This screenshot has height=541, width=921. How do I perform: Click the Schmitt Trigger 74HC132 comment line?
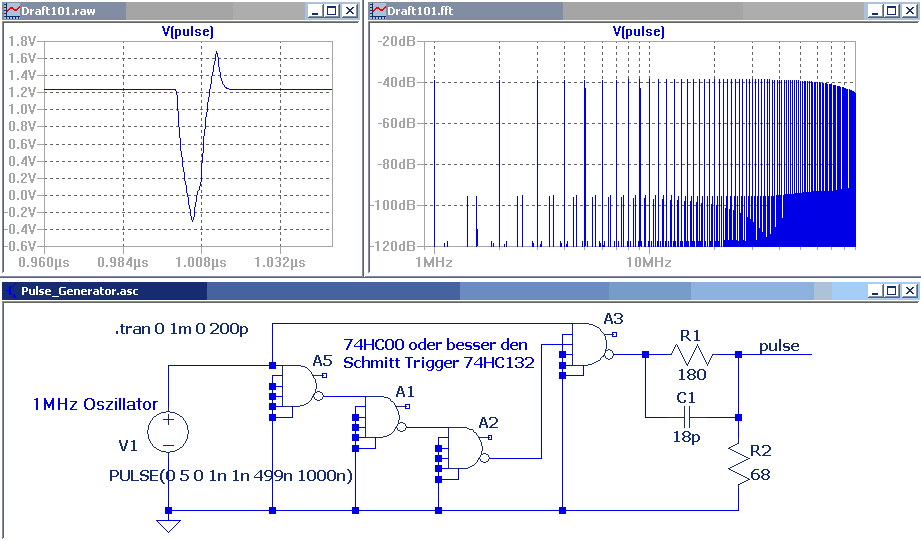(439, 362)
